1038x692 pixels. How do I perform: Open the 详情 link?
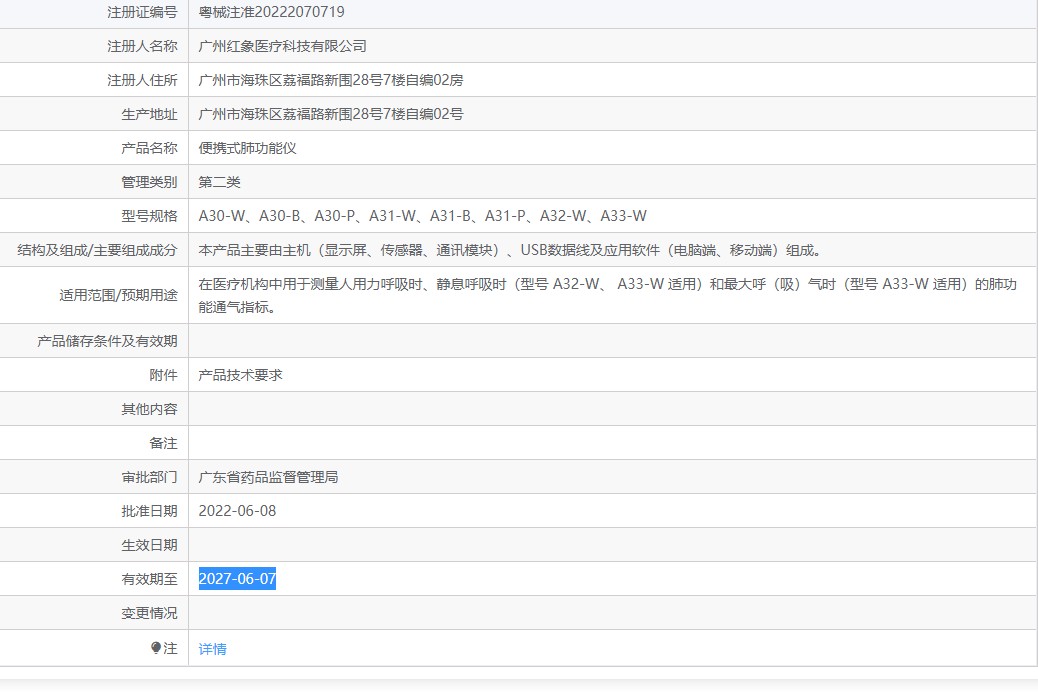click(212, 649)
